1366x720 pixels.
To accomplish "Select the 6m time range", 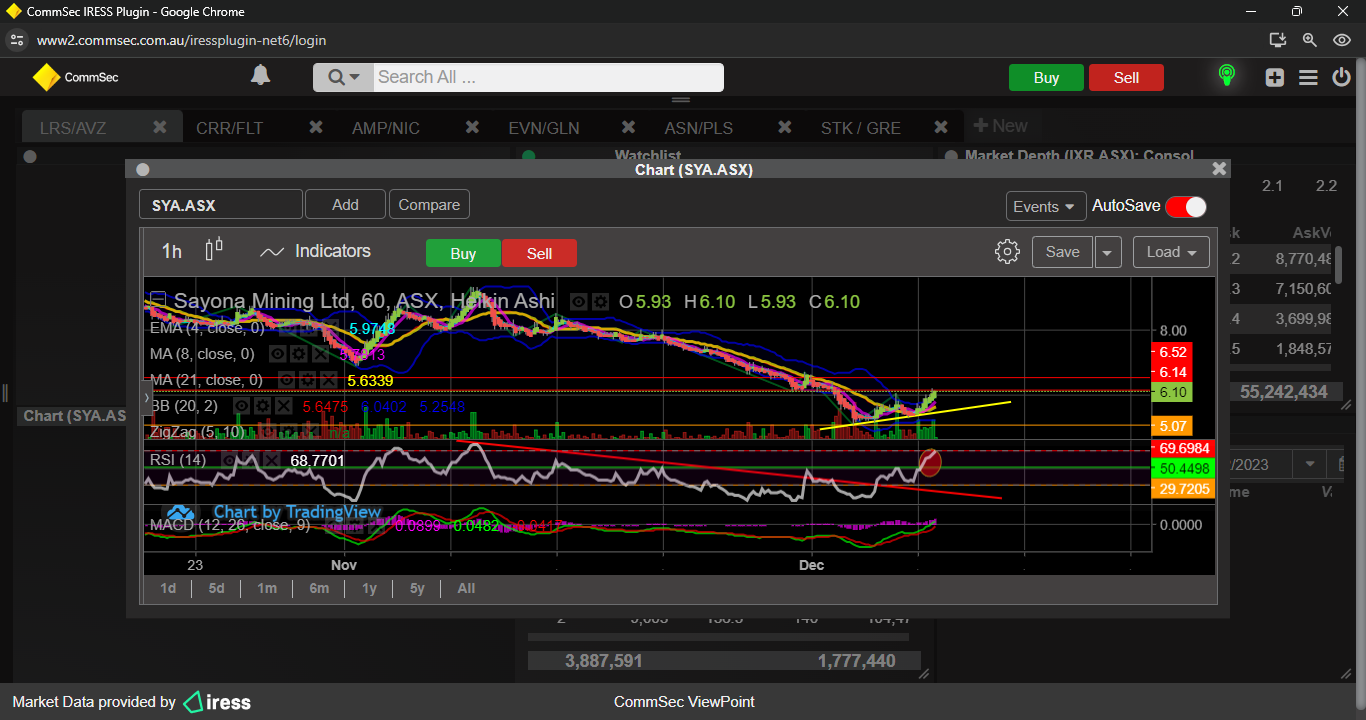I will 319,588.
